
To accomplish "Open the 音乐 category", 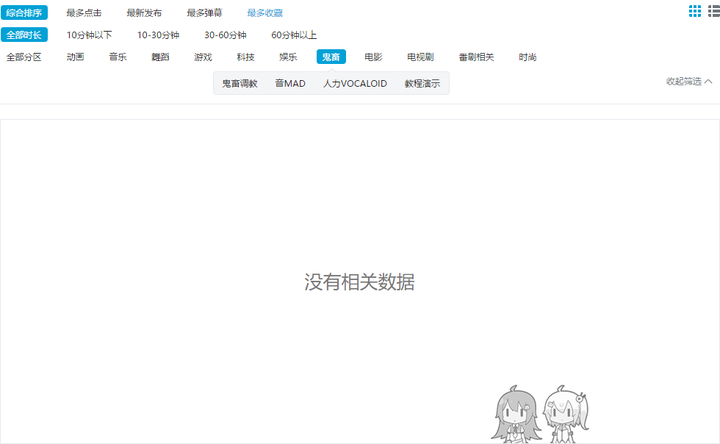I will 118,57.
